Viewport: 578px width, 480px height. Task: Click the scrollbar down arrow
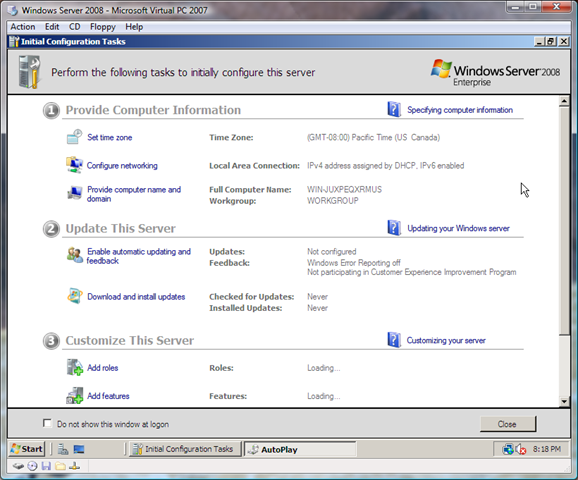coord(564,401)
